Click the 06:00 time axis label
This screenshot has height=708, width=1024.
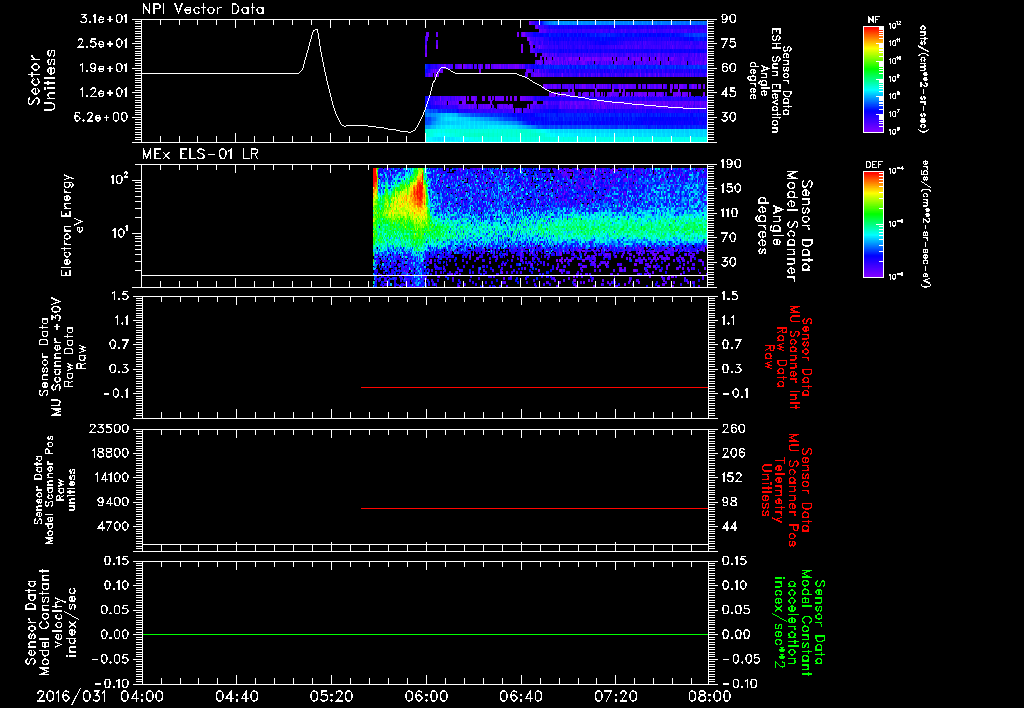426,696
